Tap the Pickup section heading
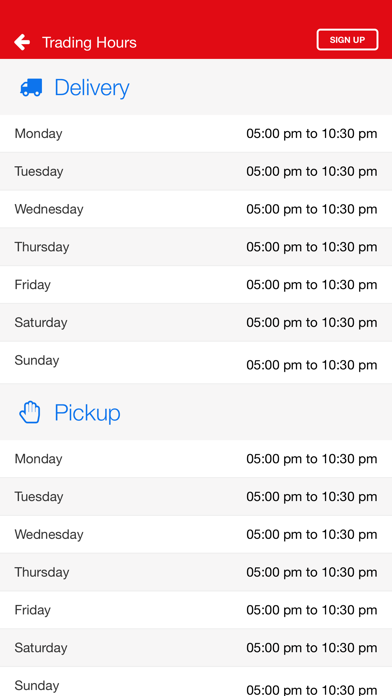Screen dimensions: 392x696 point(87,413)
